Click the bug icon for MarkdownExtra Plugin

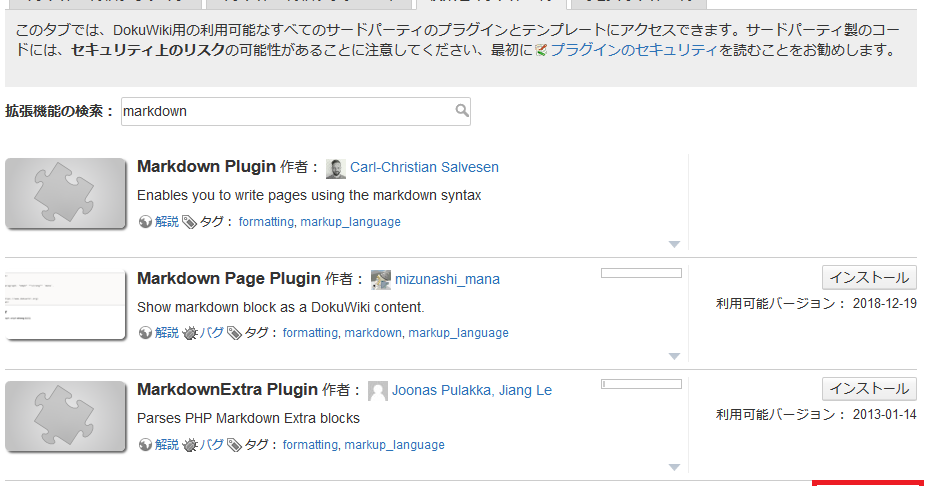(189, 445)
